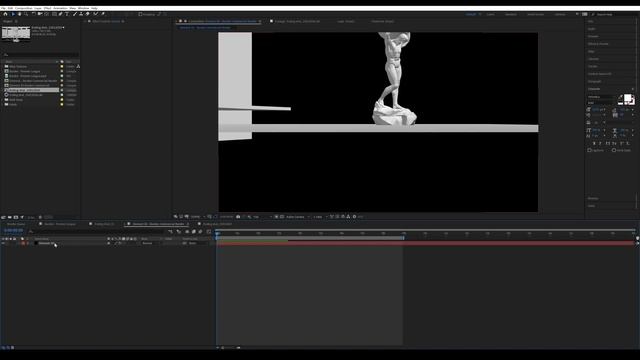Click the red label color of timeline layer

(x=23, y=243)
